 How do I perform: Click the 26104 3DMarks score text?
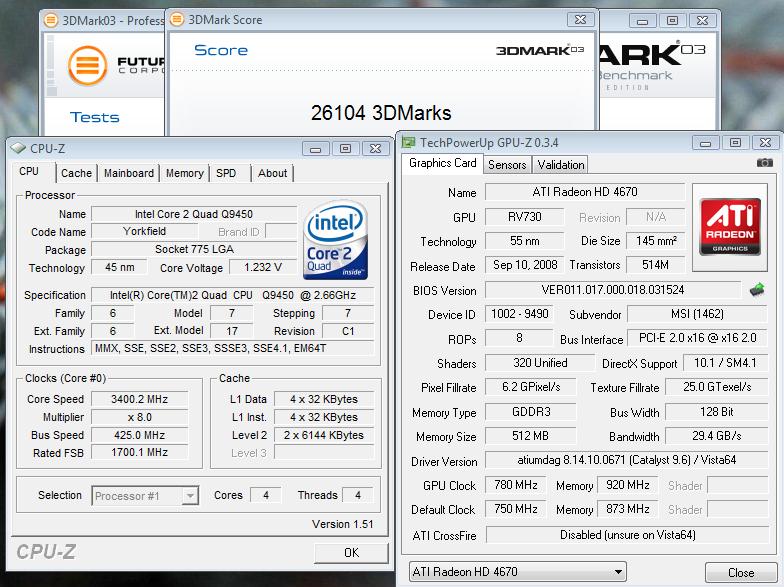381,113
